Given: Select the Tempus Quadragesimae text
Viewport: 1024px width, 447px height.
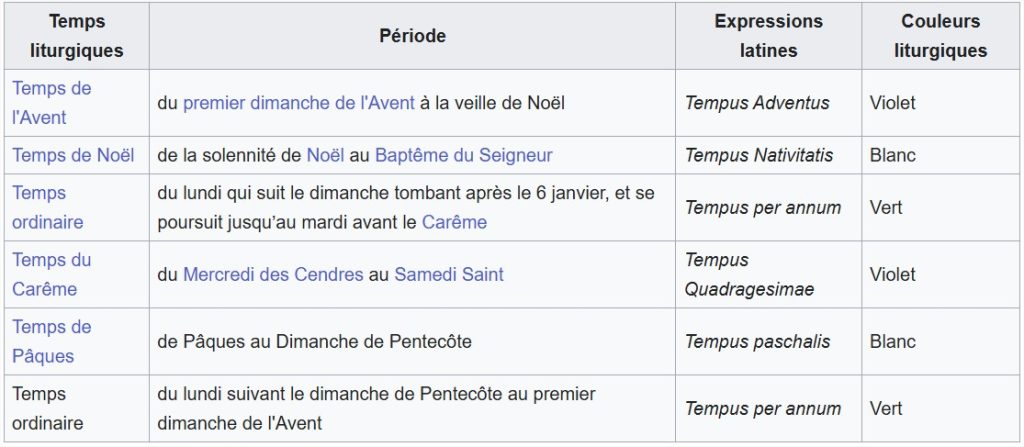Looking at the screenshot, I should [749, 274].
